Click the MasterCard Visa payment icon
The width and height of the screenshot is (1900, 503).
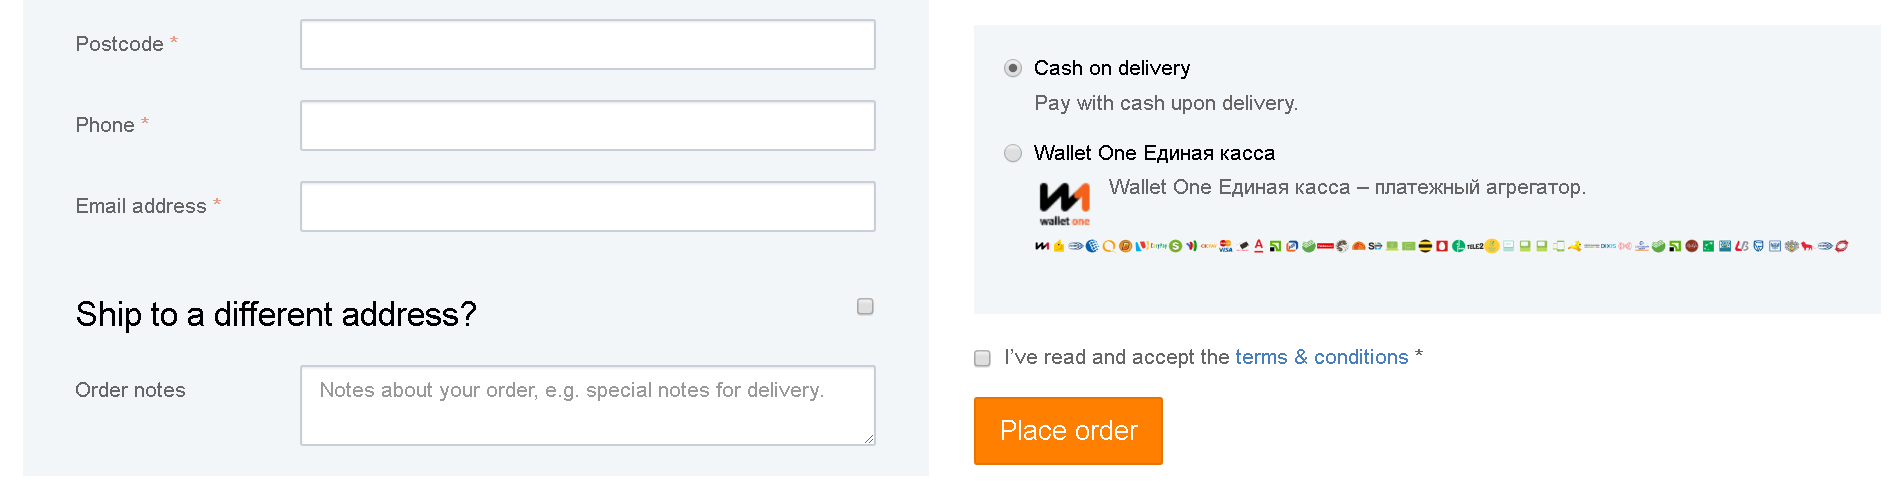click(1226, 246)
